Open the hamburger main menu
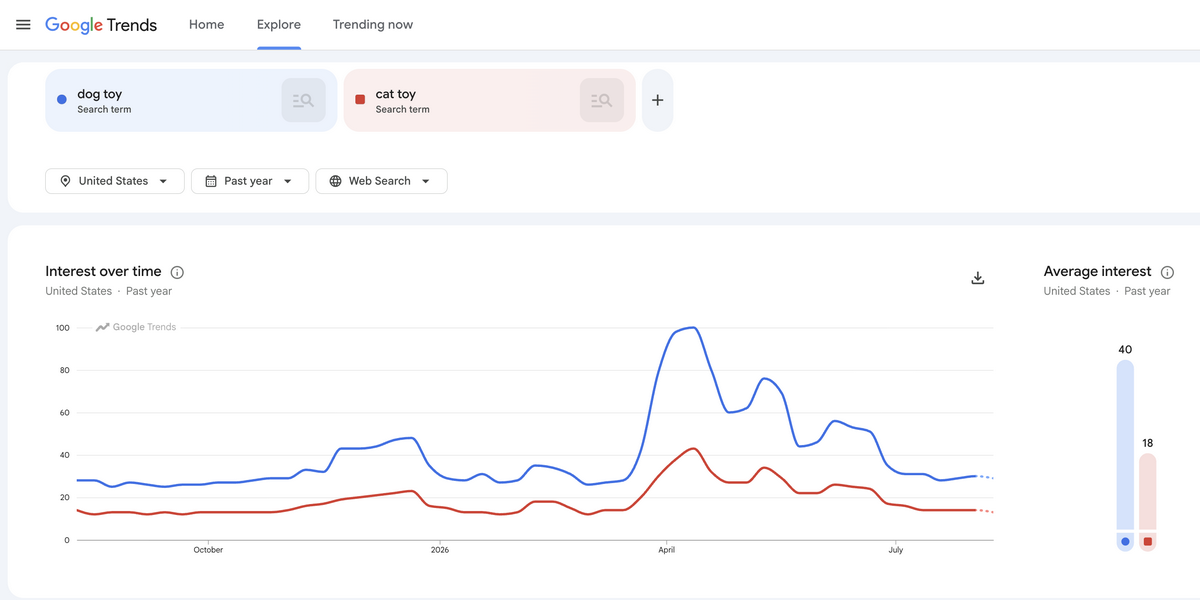 (23, 25)
